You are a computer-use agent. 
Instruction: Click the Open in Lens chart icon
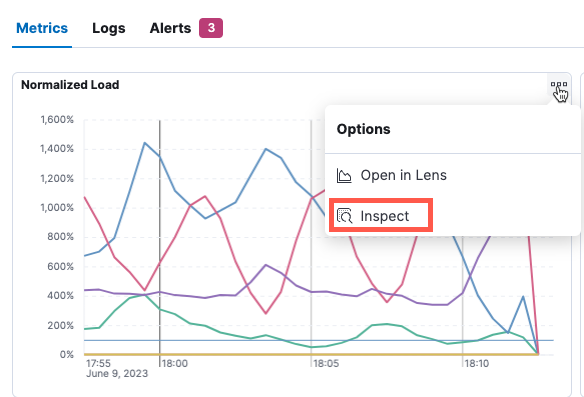(344, 175)
